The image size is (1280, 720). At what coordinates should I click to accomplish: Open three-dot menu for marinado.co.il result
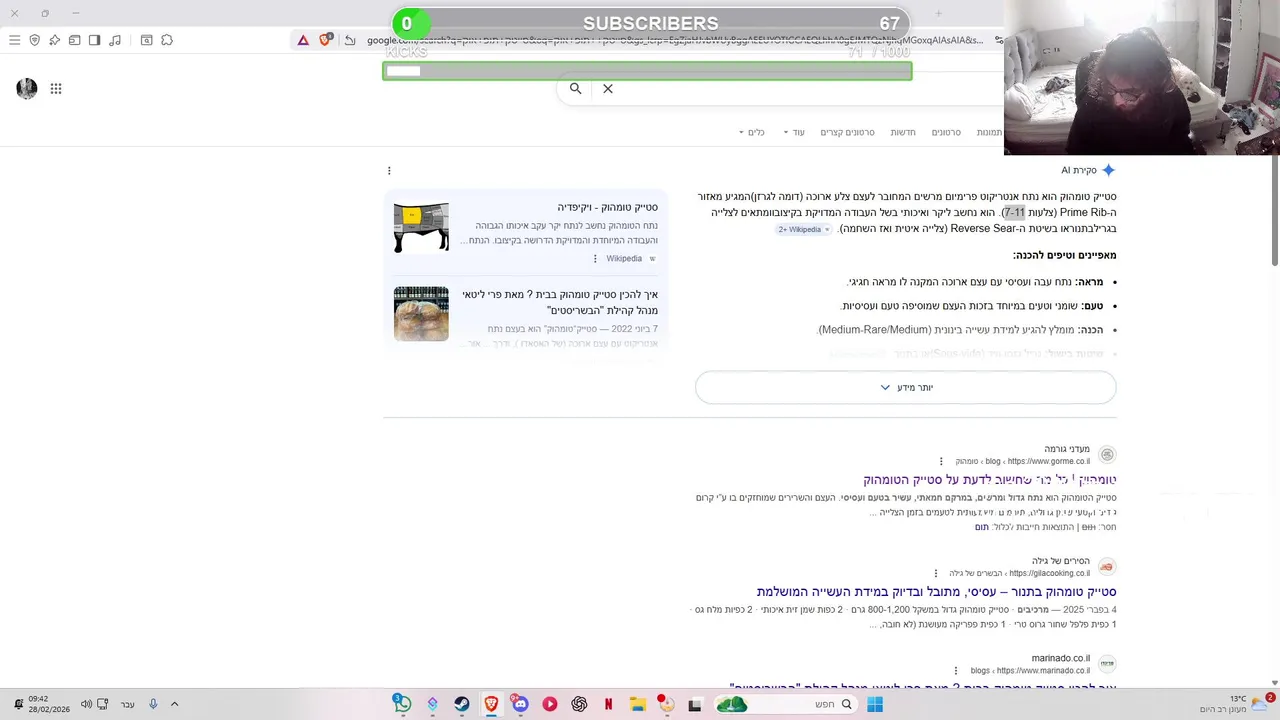956,671
